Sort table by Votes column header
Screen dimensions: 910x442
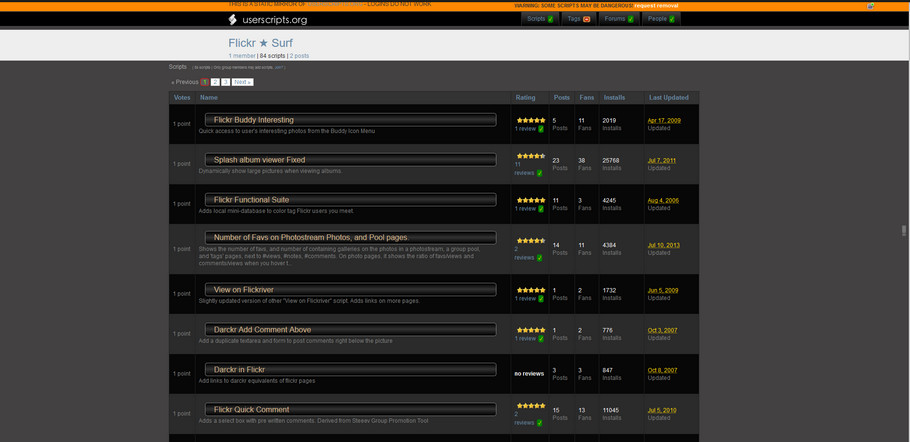click(182, 97)
